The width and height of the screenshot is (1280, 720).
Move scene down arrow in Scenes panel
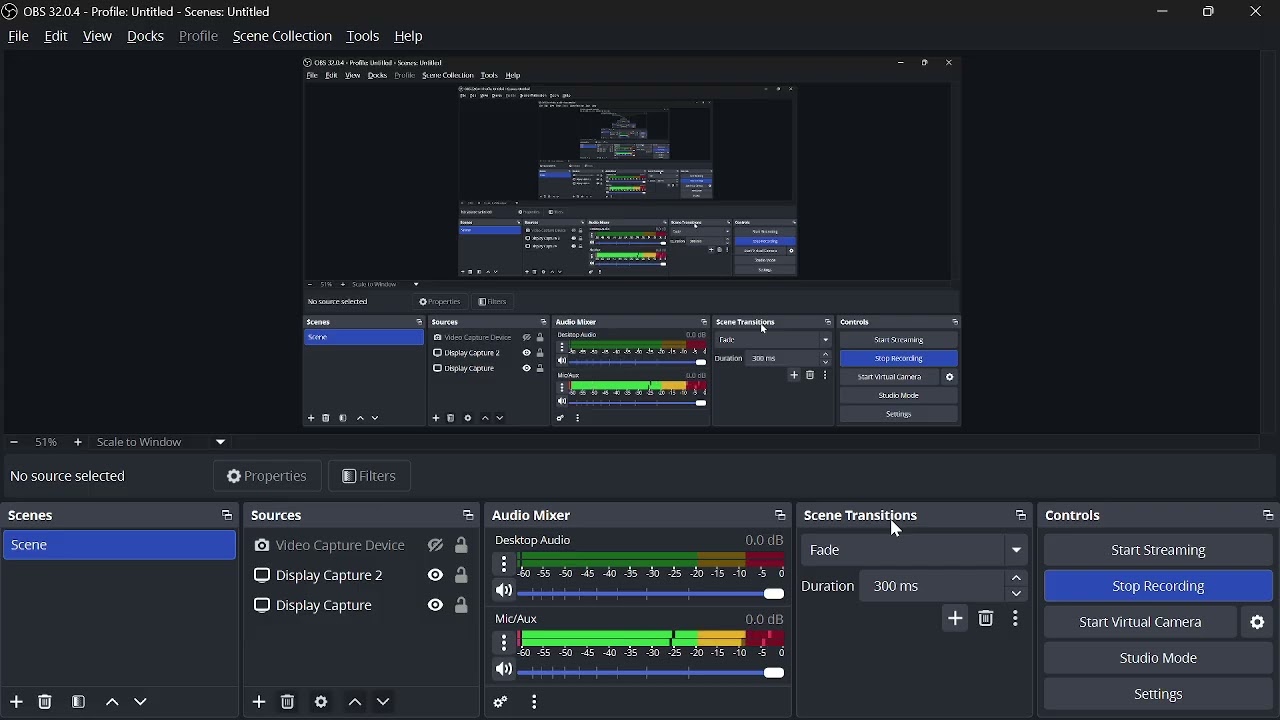click(141, 703)
